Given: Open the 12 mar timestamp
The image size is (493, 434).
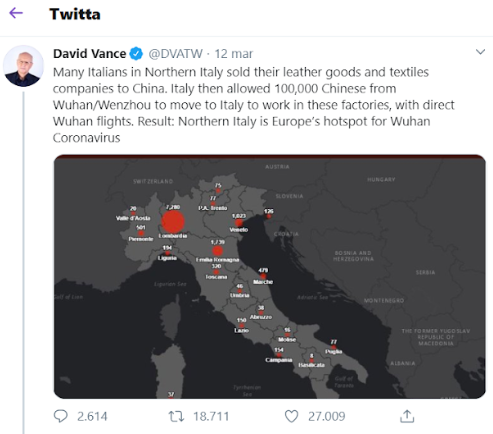Looking at the screenshot, I should tap(234, 54).
